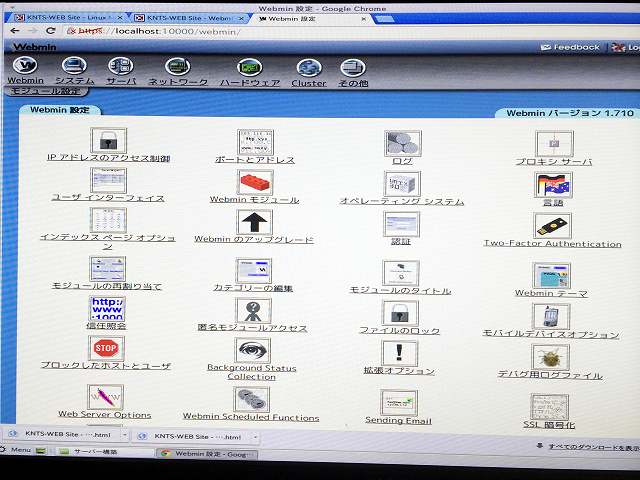640x480 pixels.
Task: Click the localhost:10000/webmin address bar
Action: point(349,31)
